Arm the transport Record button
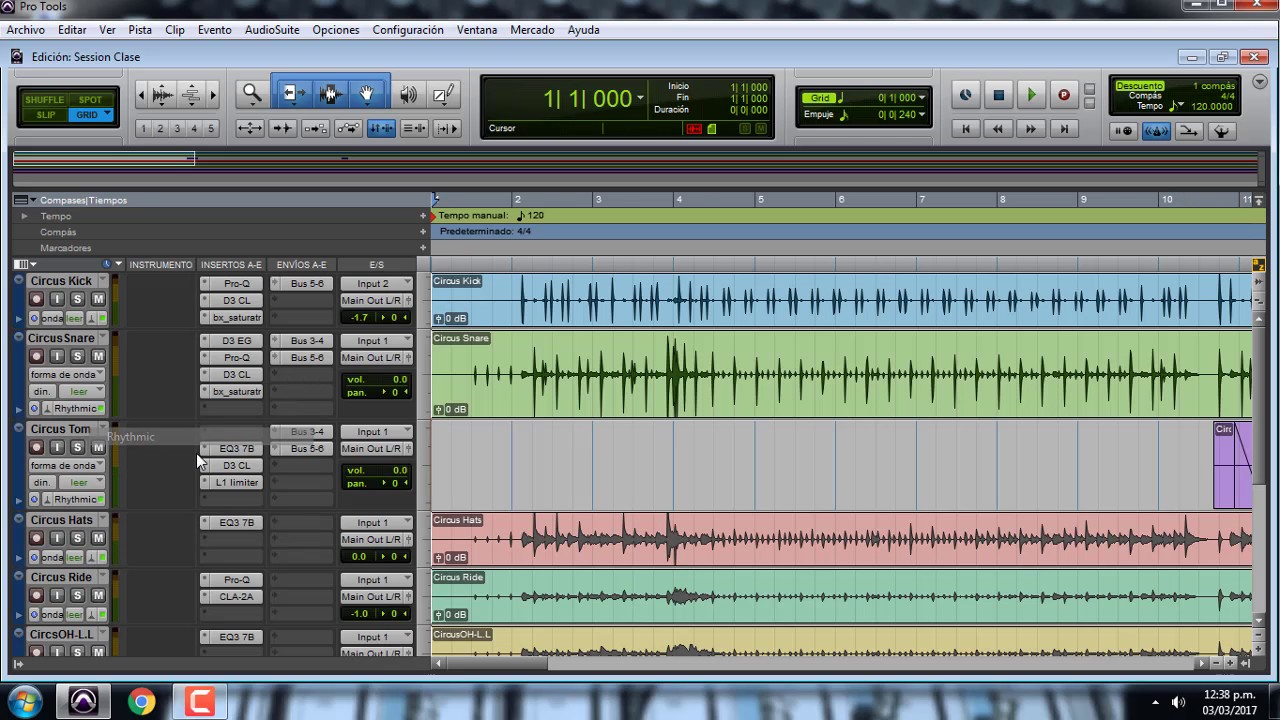Image resolution: width=1280 pixels, height=720 pixels. click(x=1064, y=95)
